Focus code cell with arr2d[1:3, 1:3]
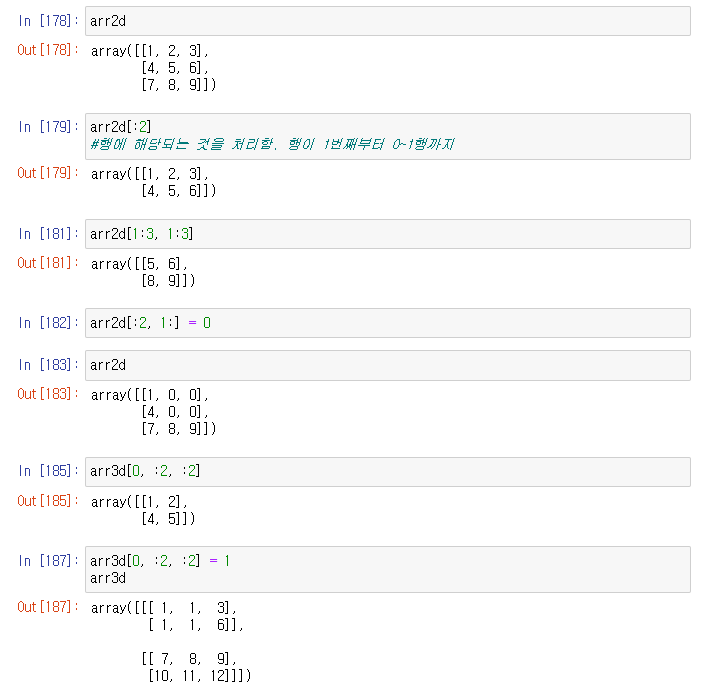The image size is (703, 685). pos(388,234)
